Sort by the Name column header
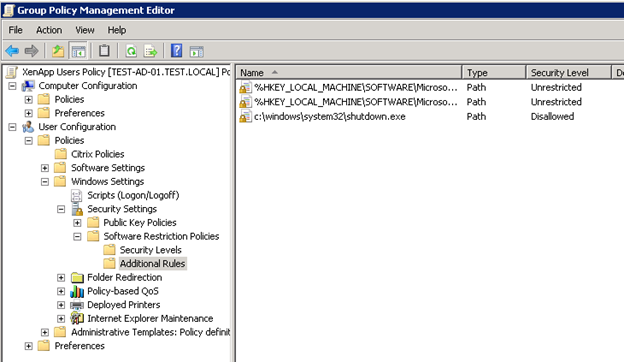The height and width of the screenshot is (362, 624). click(x=349, y=72)
